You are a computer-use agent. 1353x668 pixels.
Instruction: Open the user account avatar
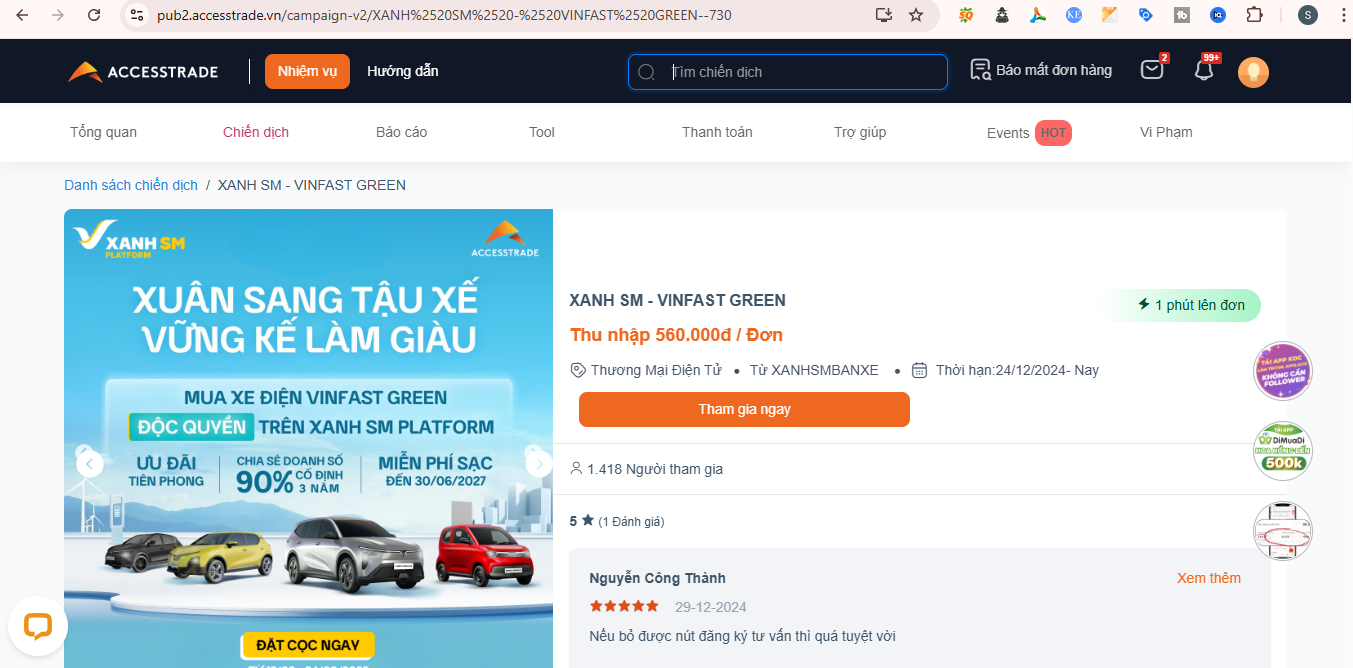point(1253,72)
